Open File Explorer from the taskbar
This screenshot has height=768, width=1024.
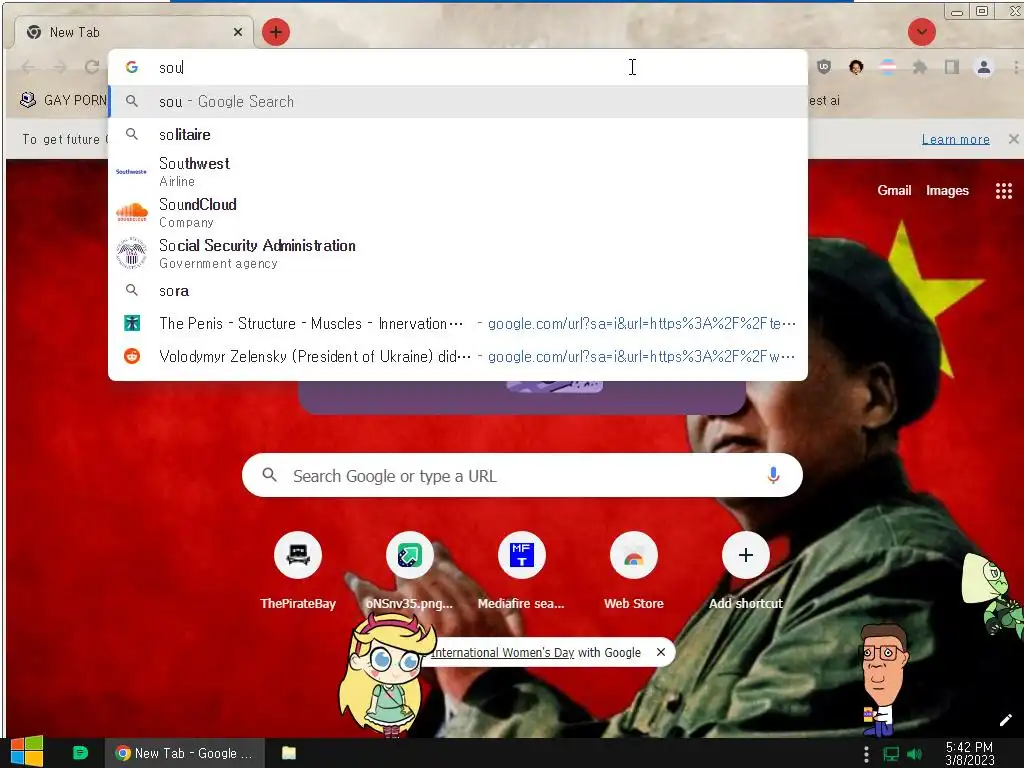click(289, 753)
